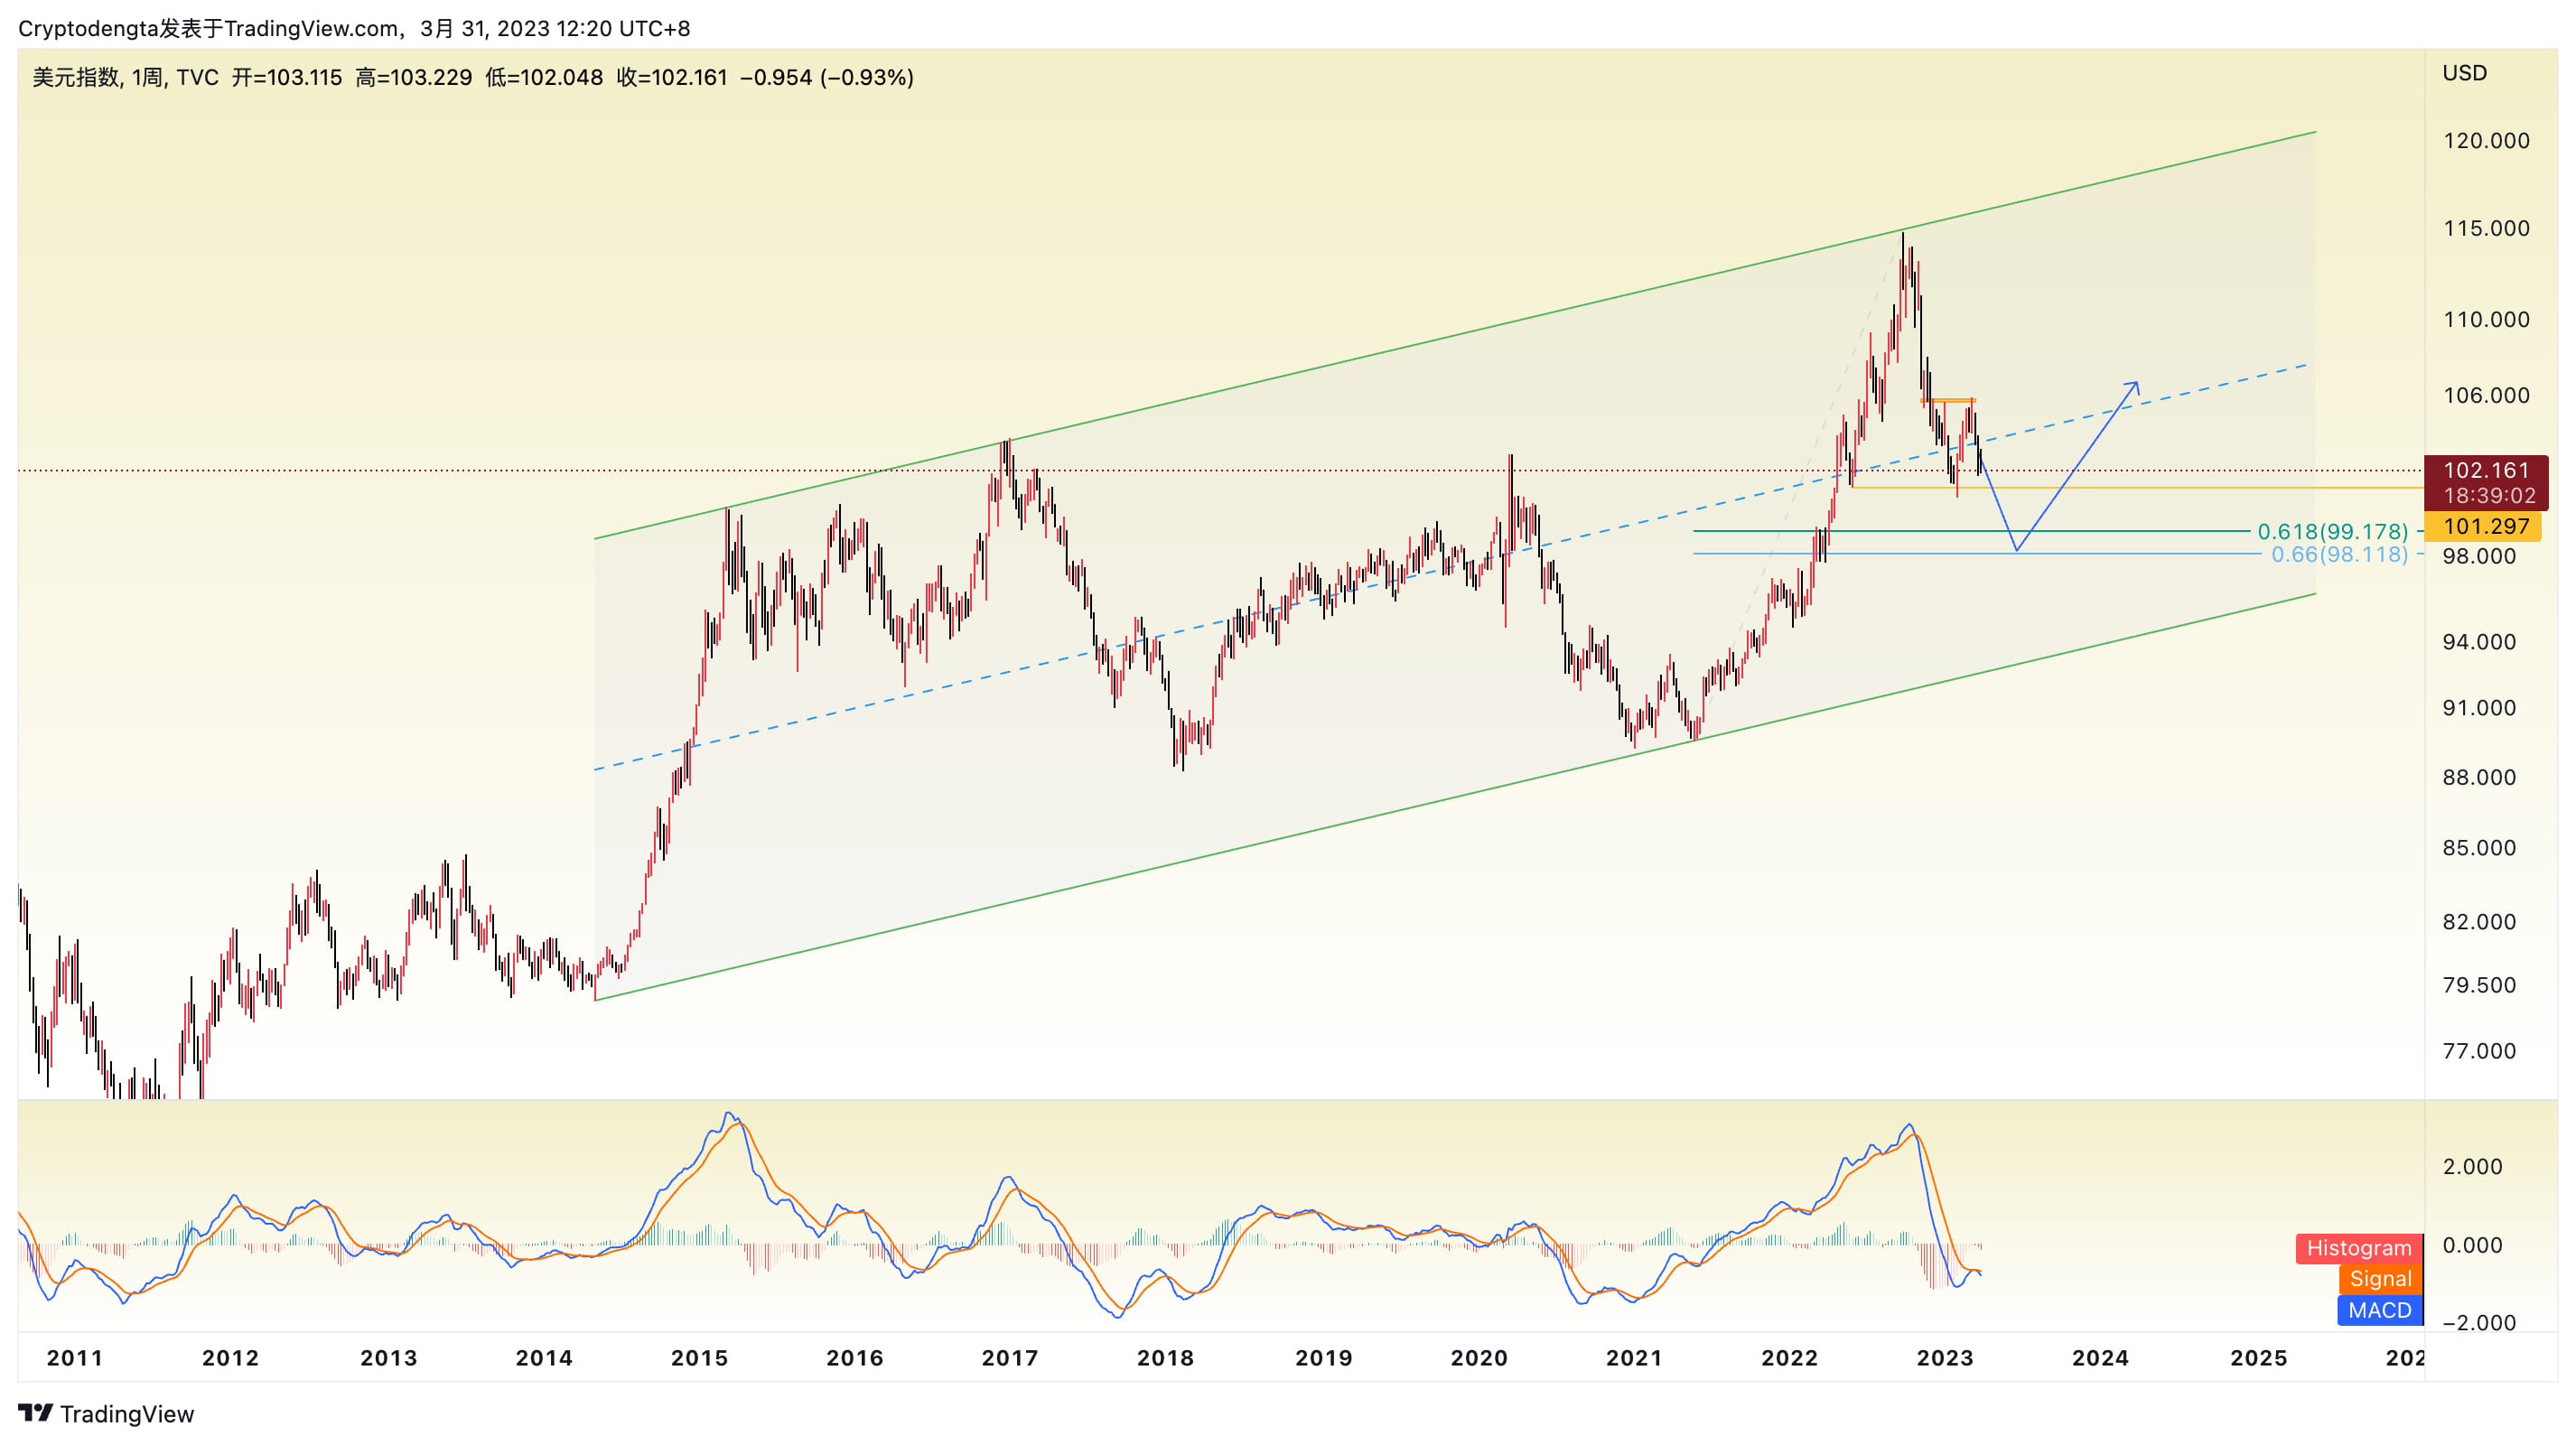This screenshot has height=1445, width=2576.
Task: Click the 120.000 price axis label
Action: tap(2485, 141)
